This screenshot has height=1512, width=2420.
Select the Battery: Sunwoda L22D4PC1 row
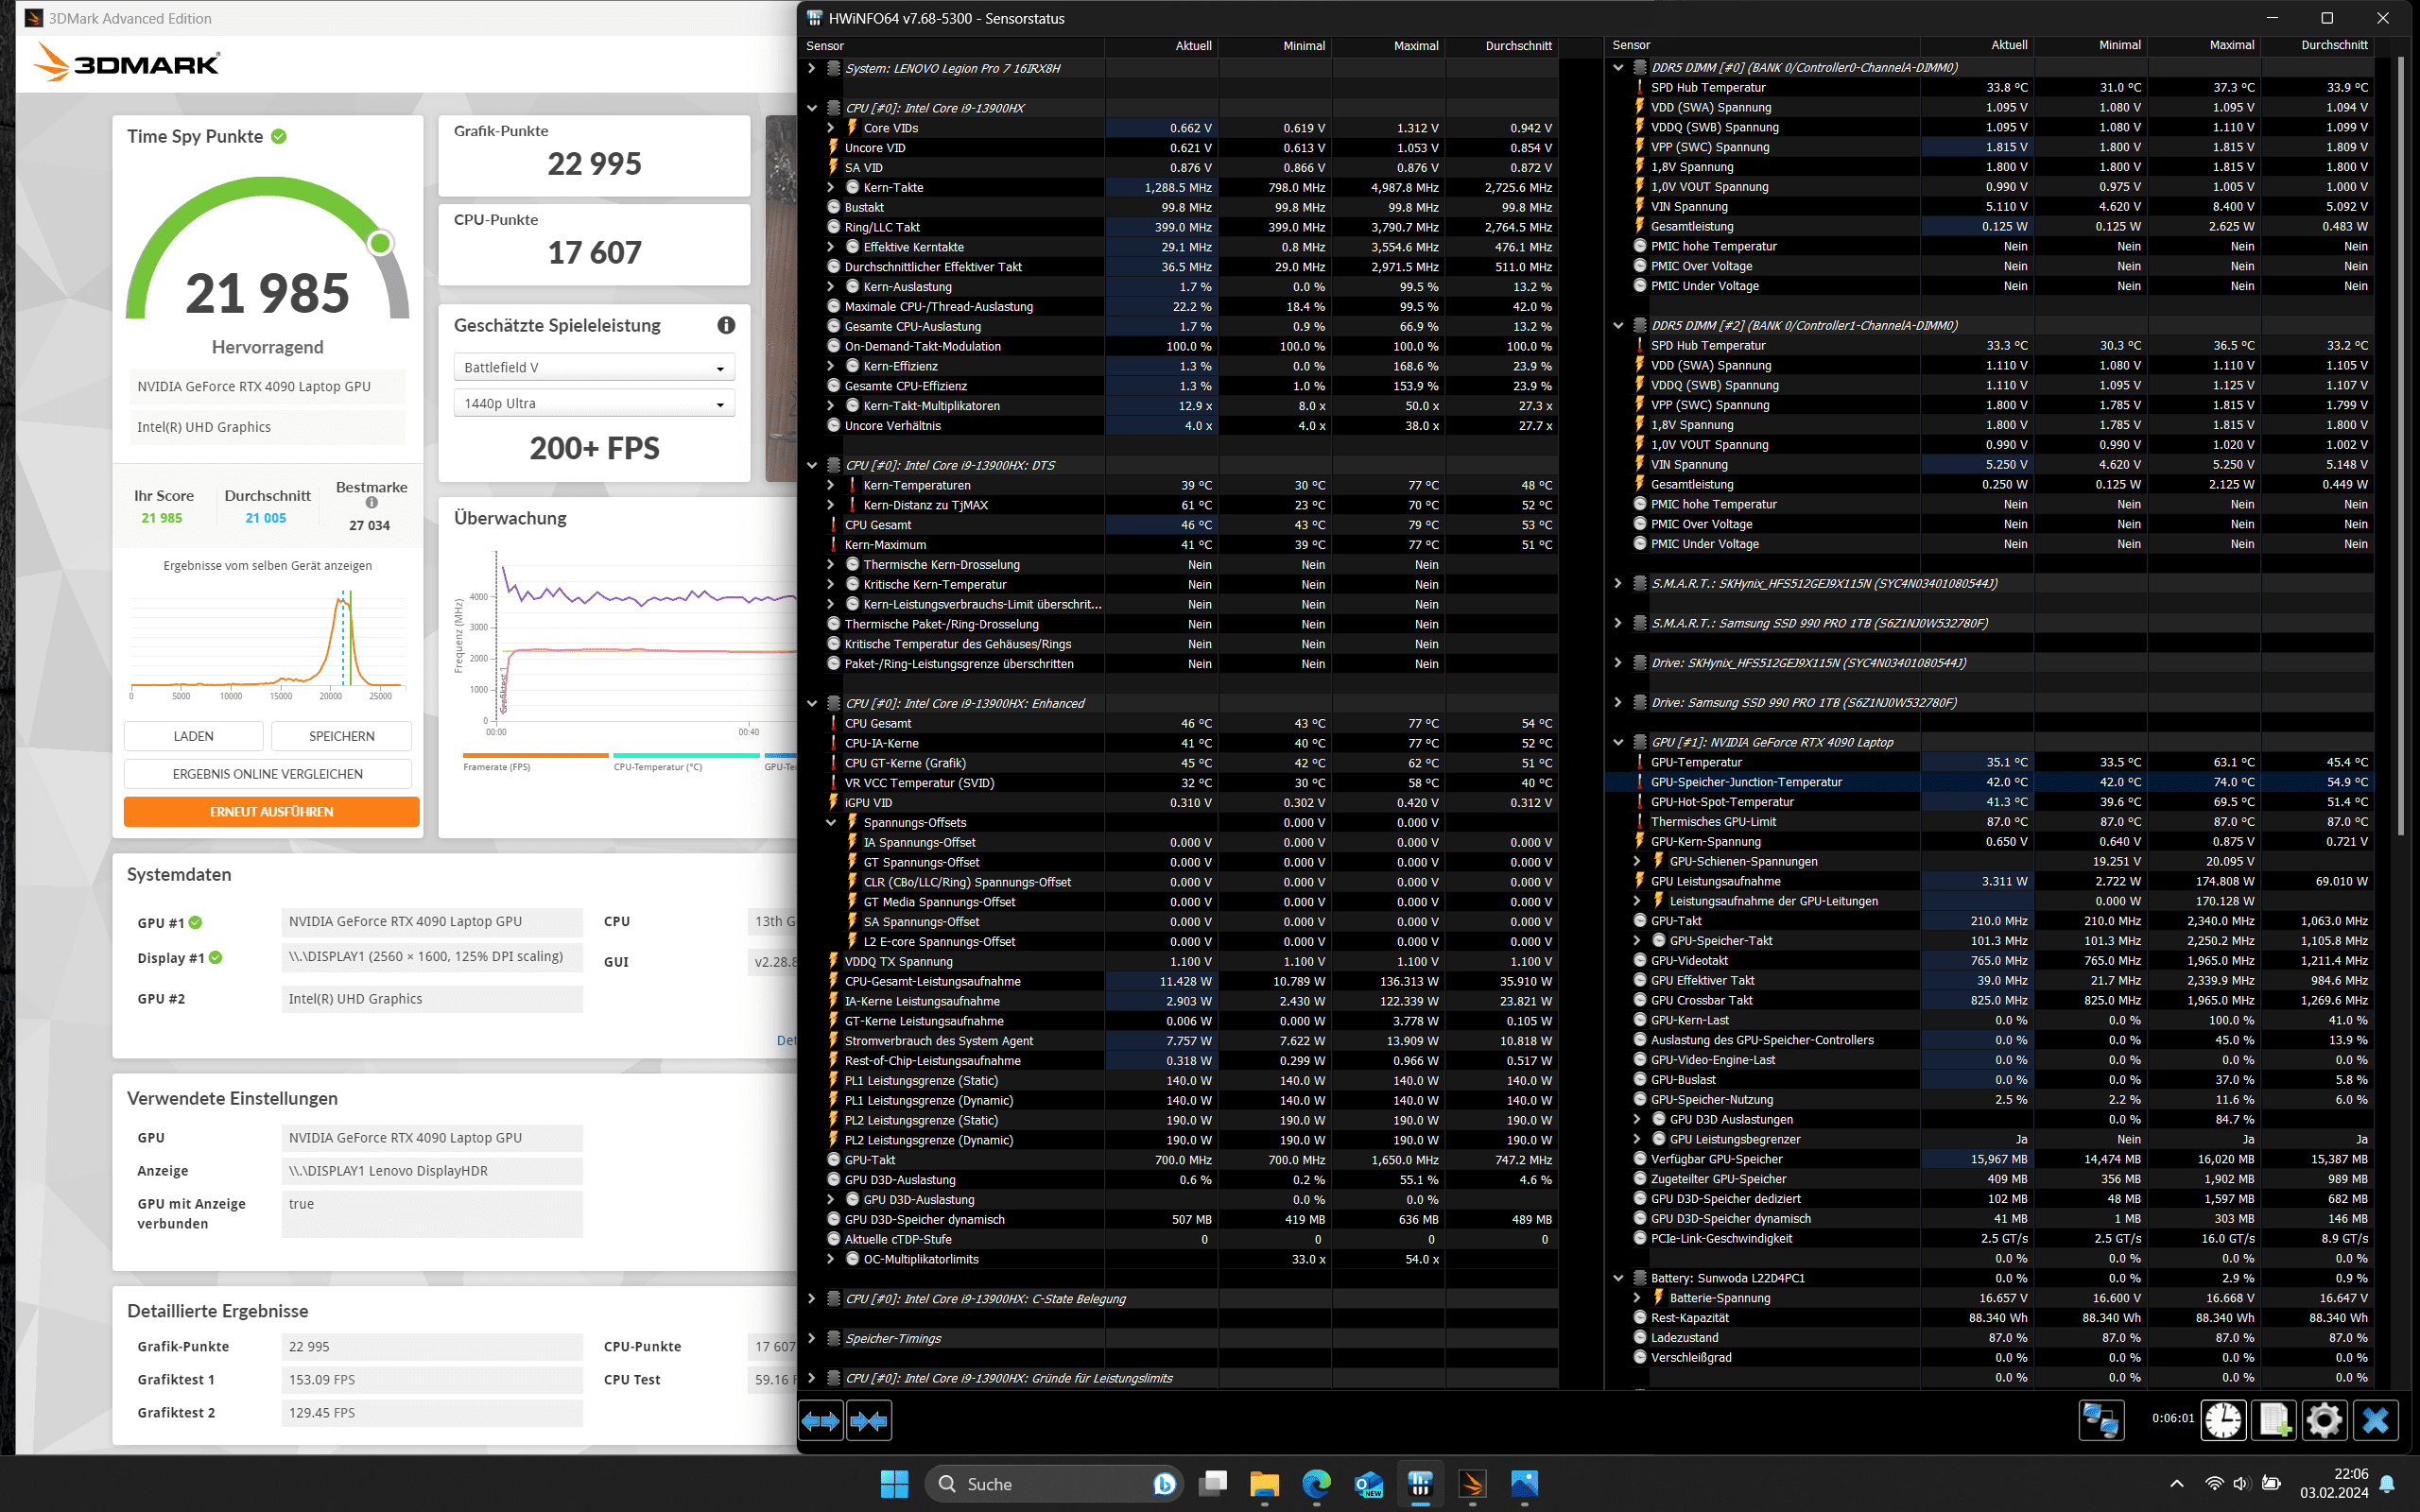pyautogui.click(x=1990, y=1278)
